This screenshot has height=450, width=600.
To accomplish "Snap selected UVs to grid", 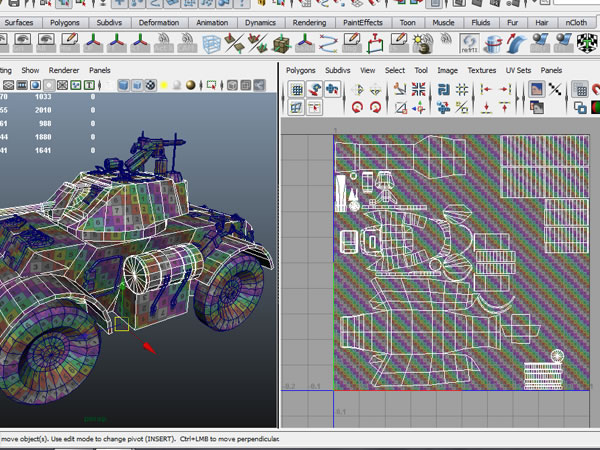I will (462, 90).
